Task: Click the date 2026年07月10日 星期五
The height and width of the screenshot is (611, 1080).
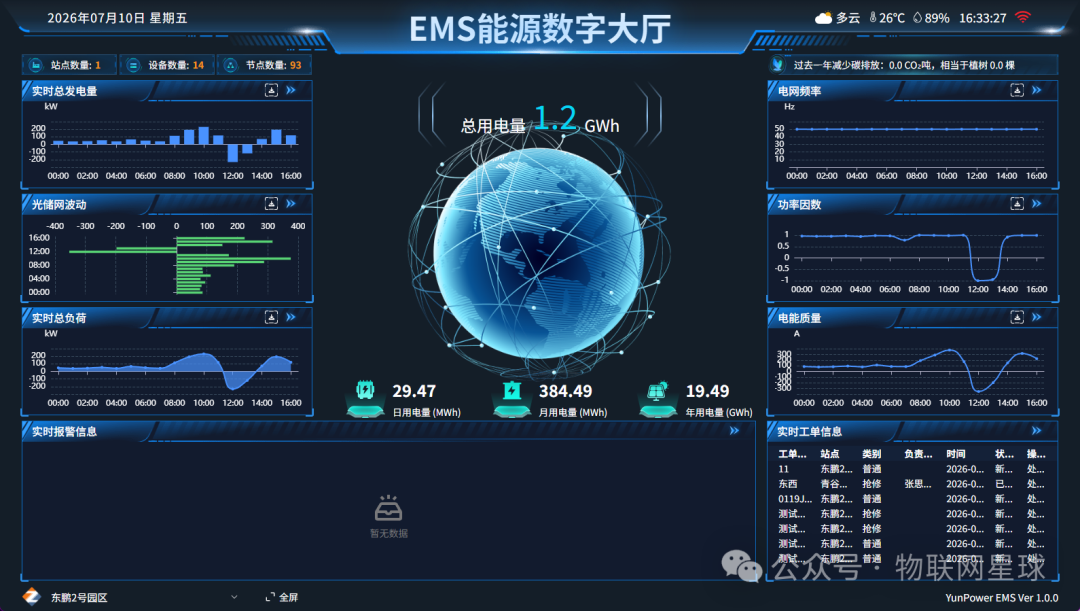Action: 117,18
